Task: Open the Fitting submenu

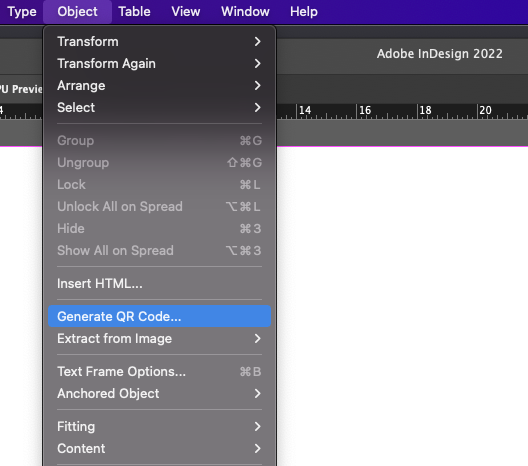Action: [x=159, y=426]
